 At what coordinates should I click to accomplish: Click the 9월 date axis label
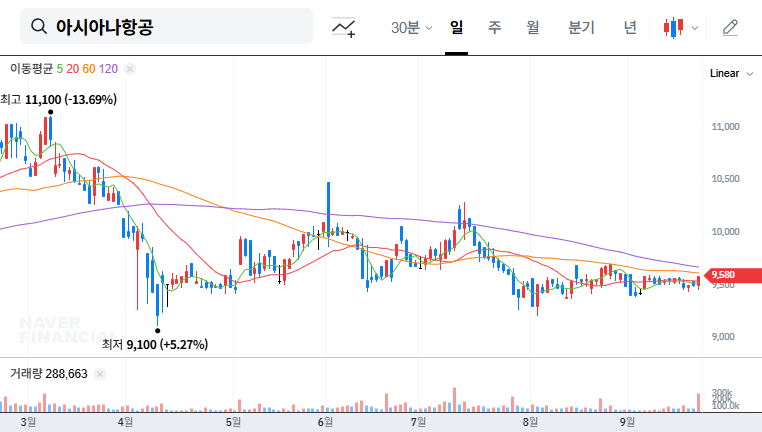pyautogui.click(x=627, y=422)
